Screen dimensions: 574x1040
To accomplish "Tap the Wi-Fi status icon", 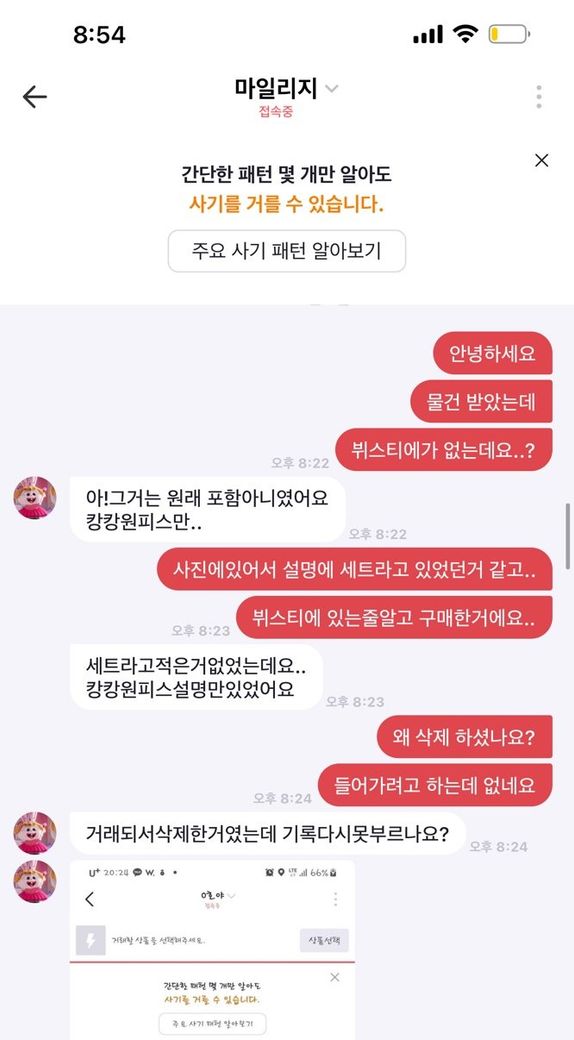I will 467,34.
